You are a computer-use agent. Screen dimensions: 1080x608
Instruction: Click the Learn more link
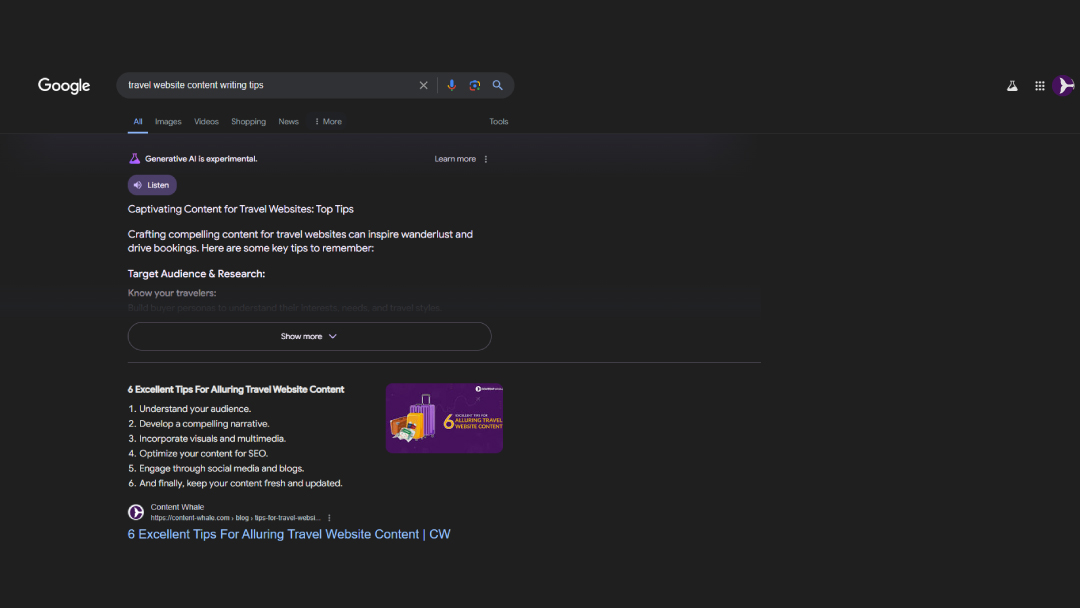[455, 159]
